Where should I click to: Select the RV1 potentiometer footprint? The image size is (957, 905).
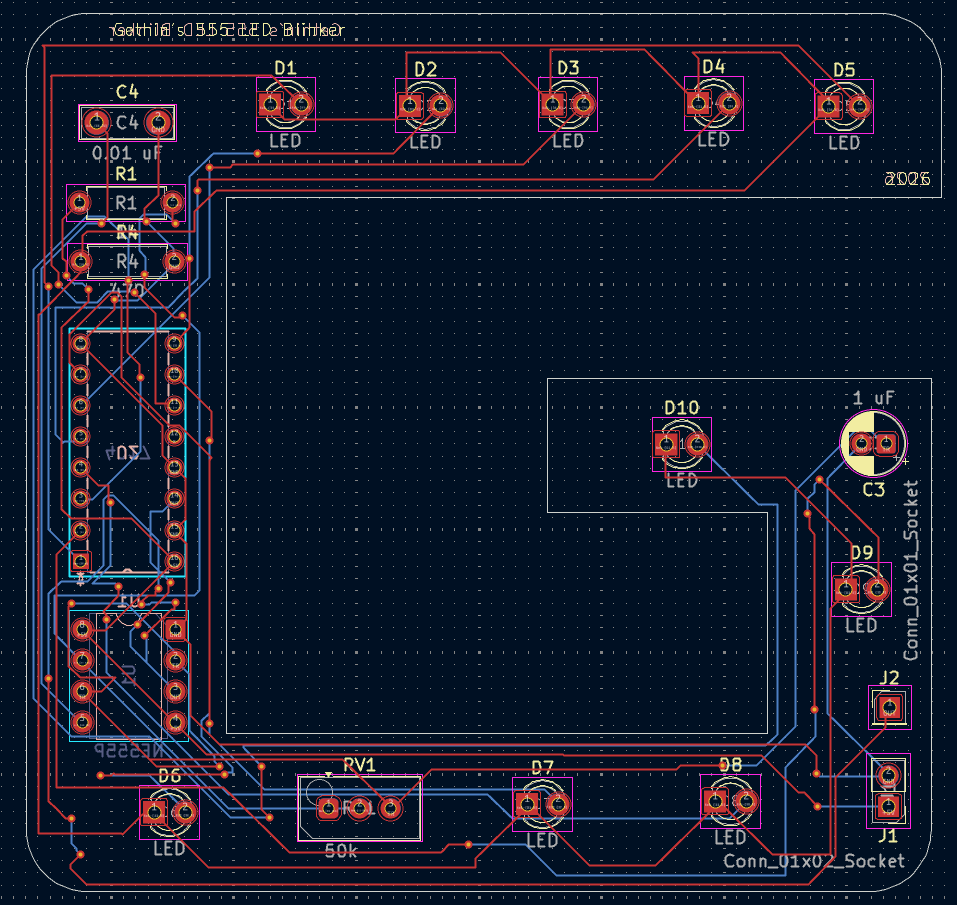coord(359,809)
